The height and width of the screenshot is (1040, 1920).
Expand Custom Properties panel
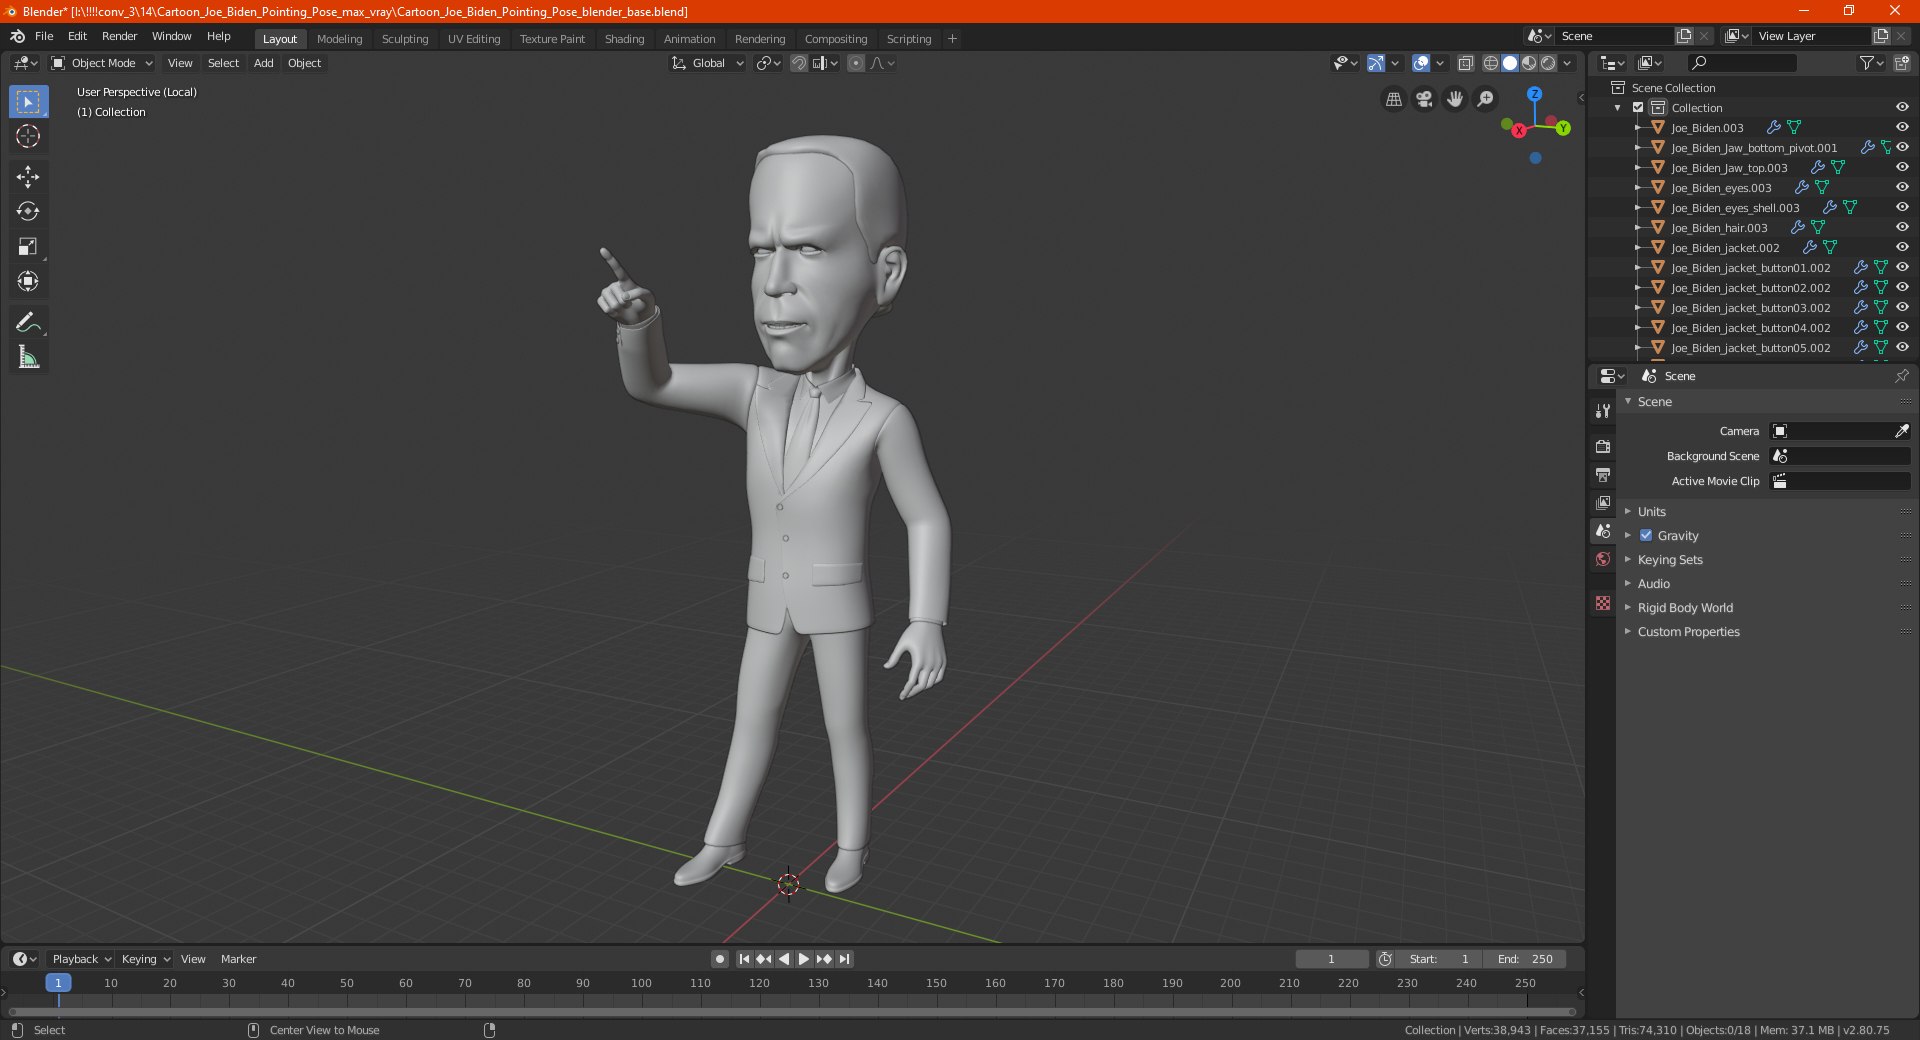click(1688, 631)
